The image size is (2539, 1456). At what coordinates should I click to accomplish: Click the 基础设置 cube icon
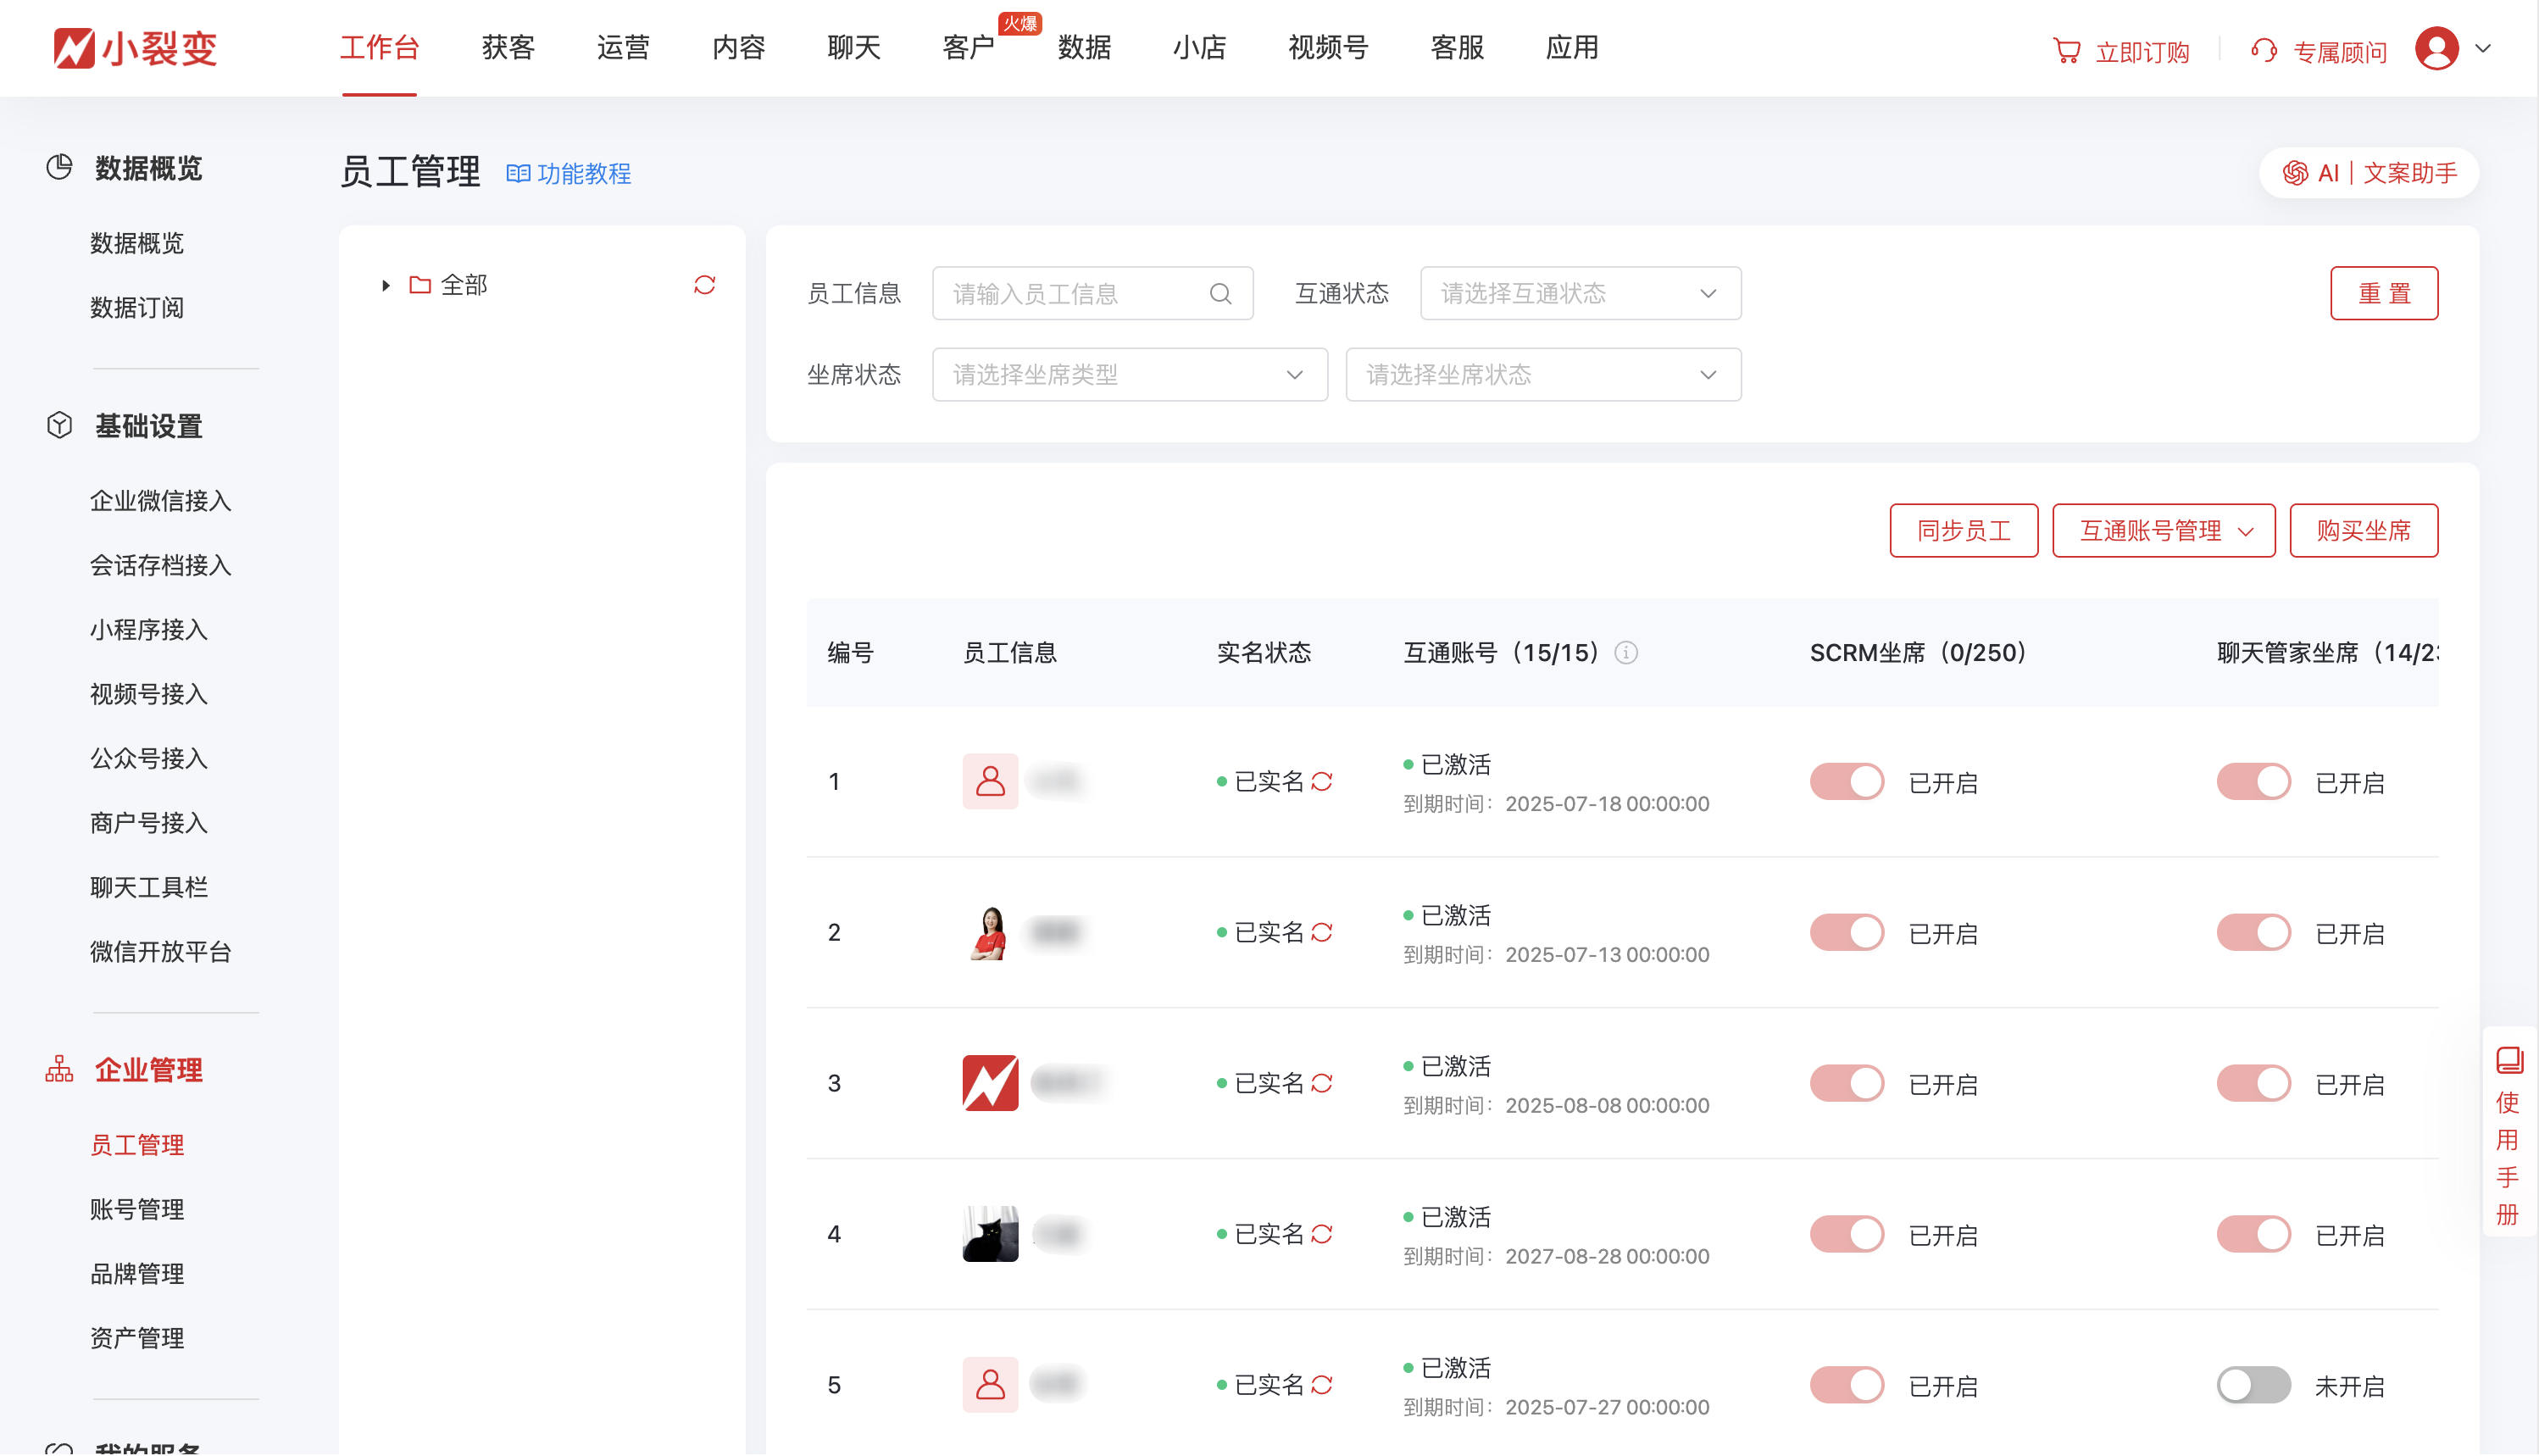point(59,425)
